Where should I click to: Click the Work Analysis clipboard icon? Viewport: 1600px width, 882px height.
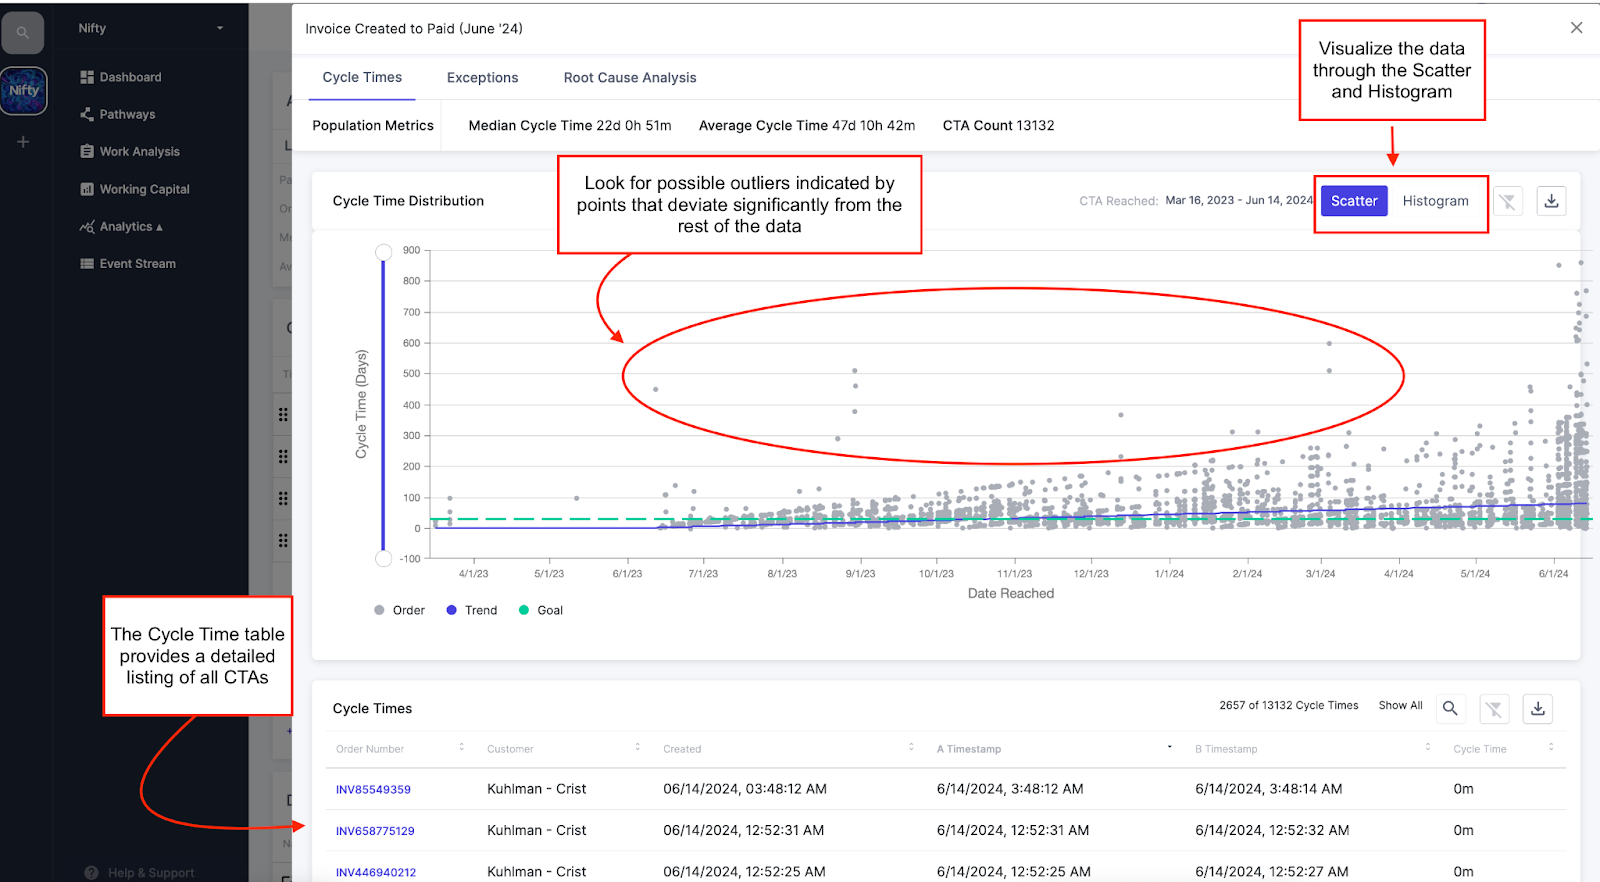(87, 152)
